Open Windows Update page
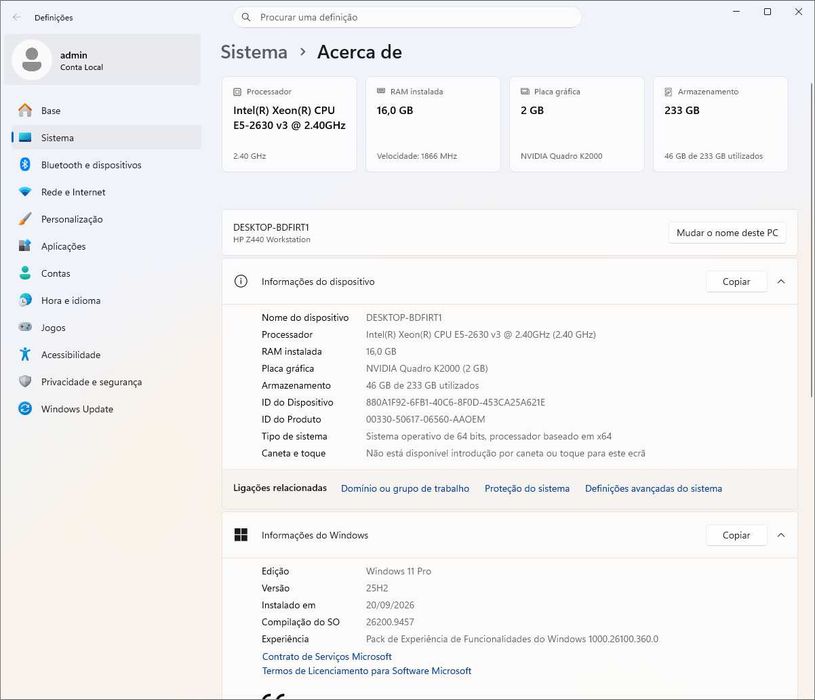Image resolution: width=815 pixels, height=700 pixels. (x=106, y=408)
